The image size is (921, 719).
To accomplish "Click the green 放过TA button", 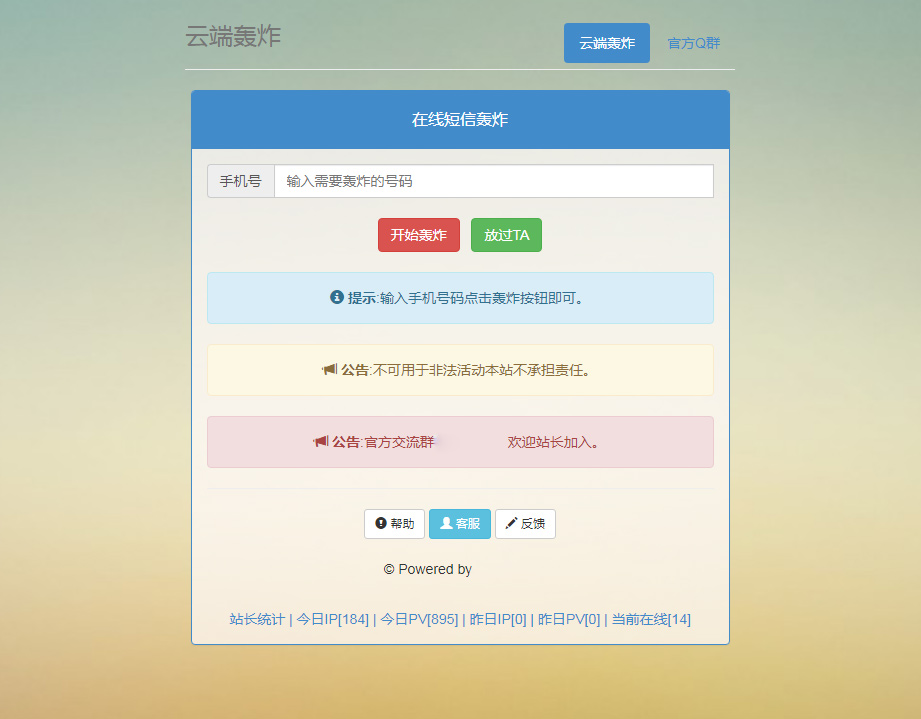I will pyautogui.click(x=506, y=235).
